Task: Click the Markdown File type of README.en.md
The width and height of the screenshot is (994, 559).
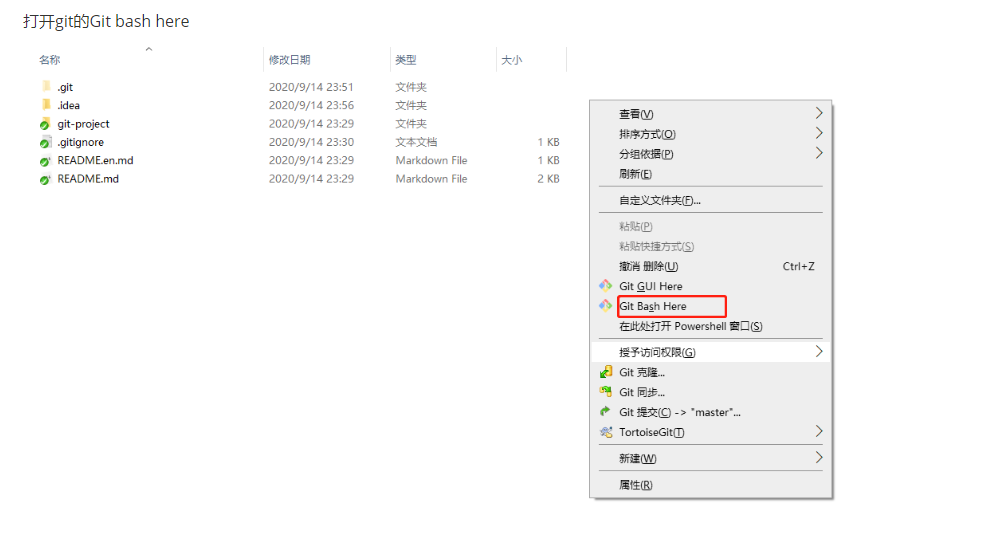Action: coord(431,160)
